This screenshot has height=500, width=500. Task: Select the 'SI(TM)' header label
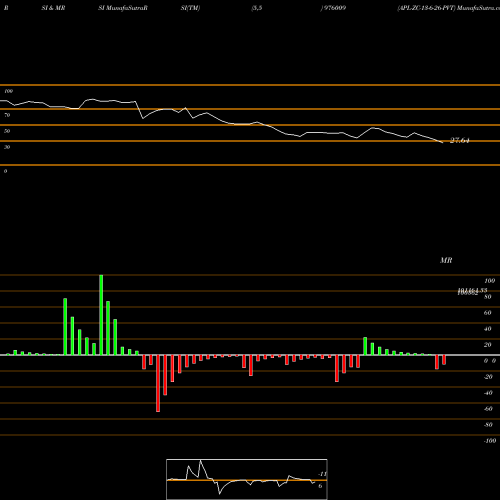pyautogui.click(x=190, y=8)
